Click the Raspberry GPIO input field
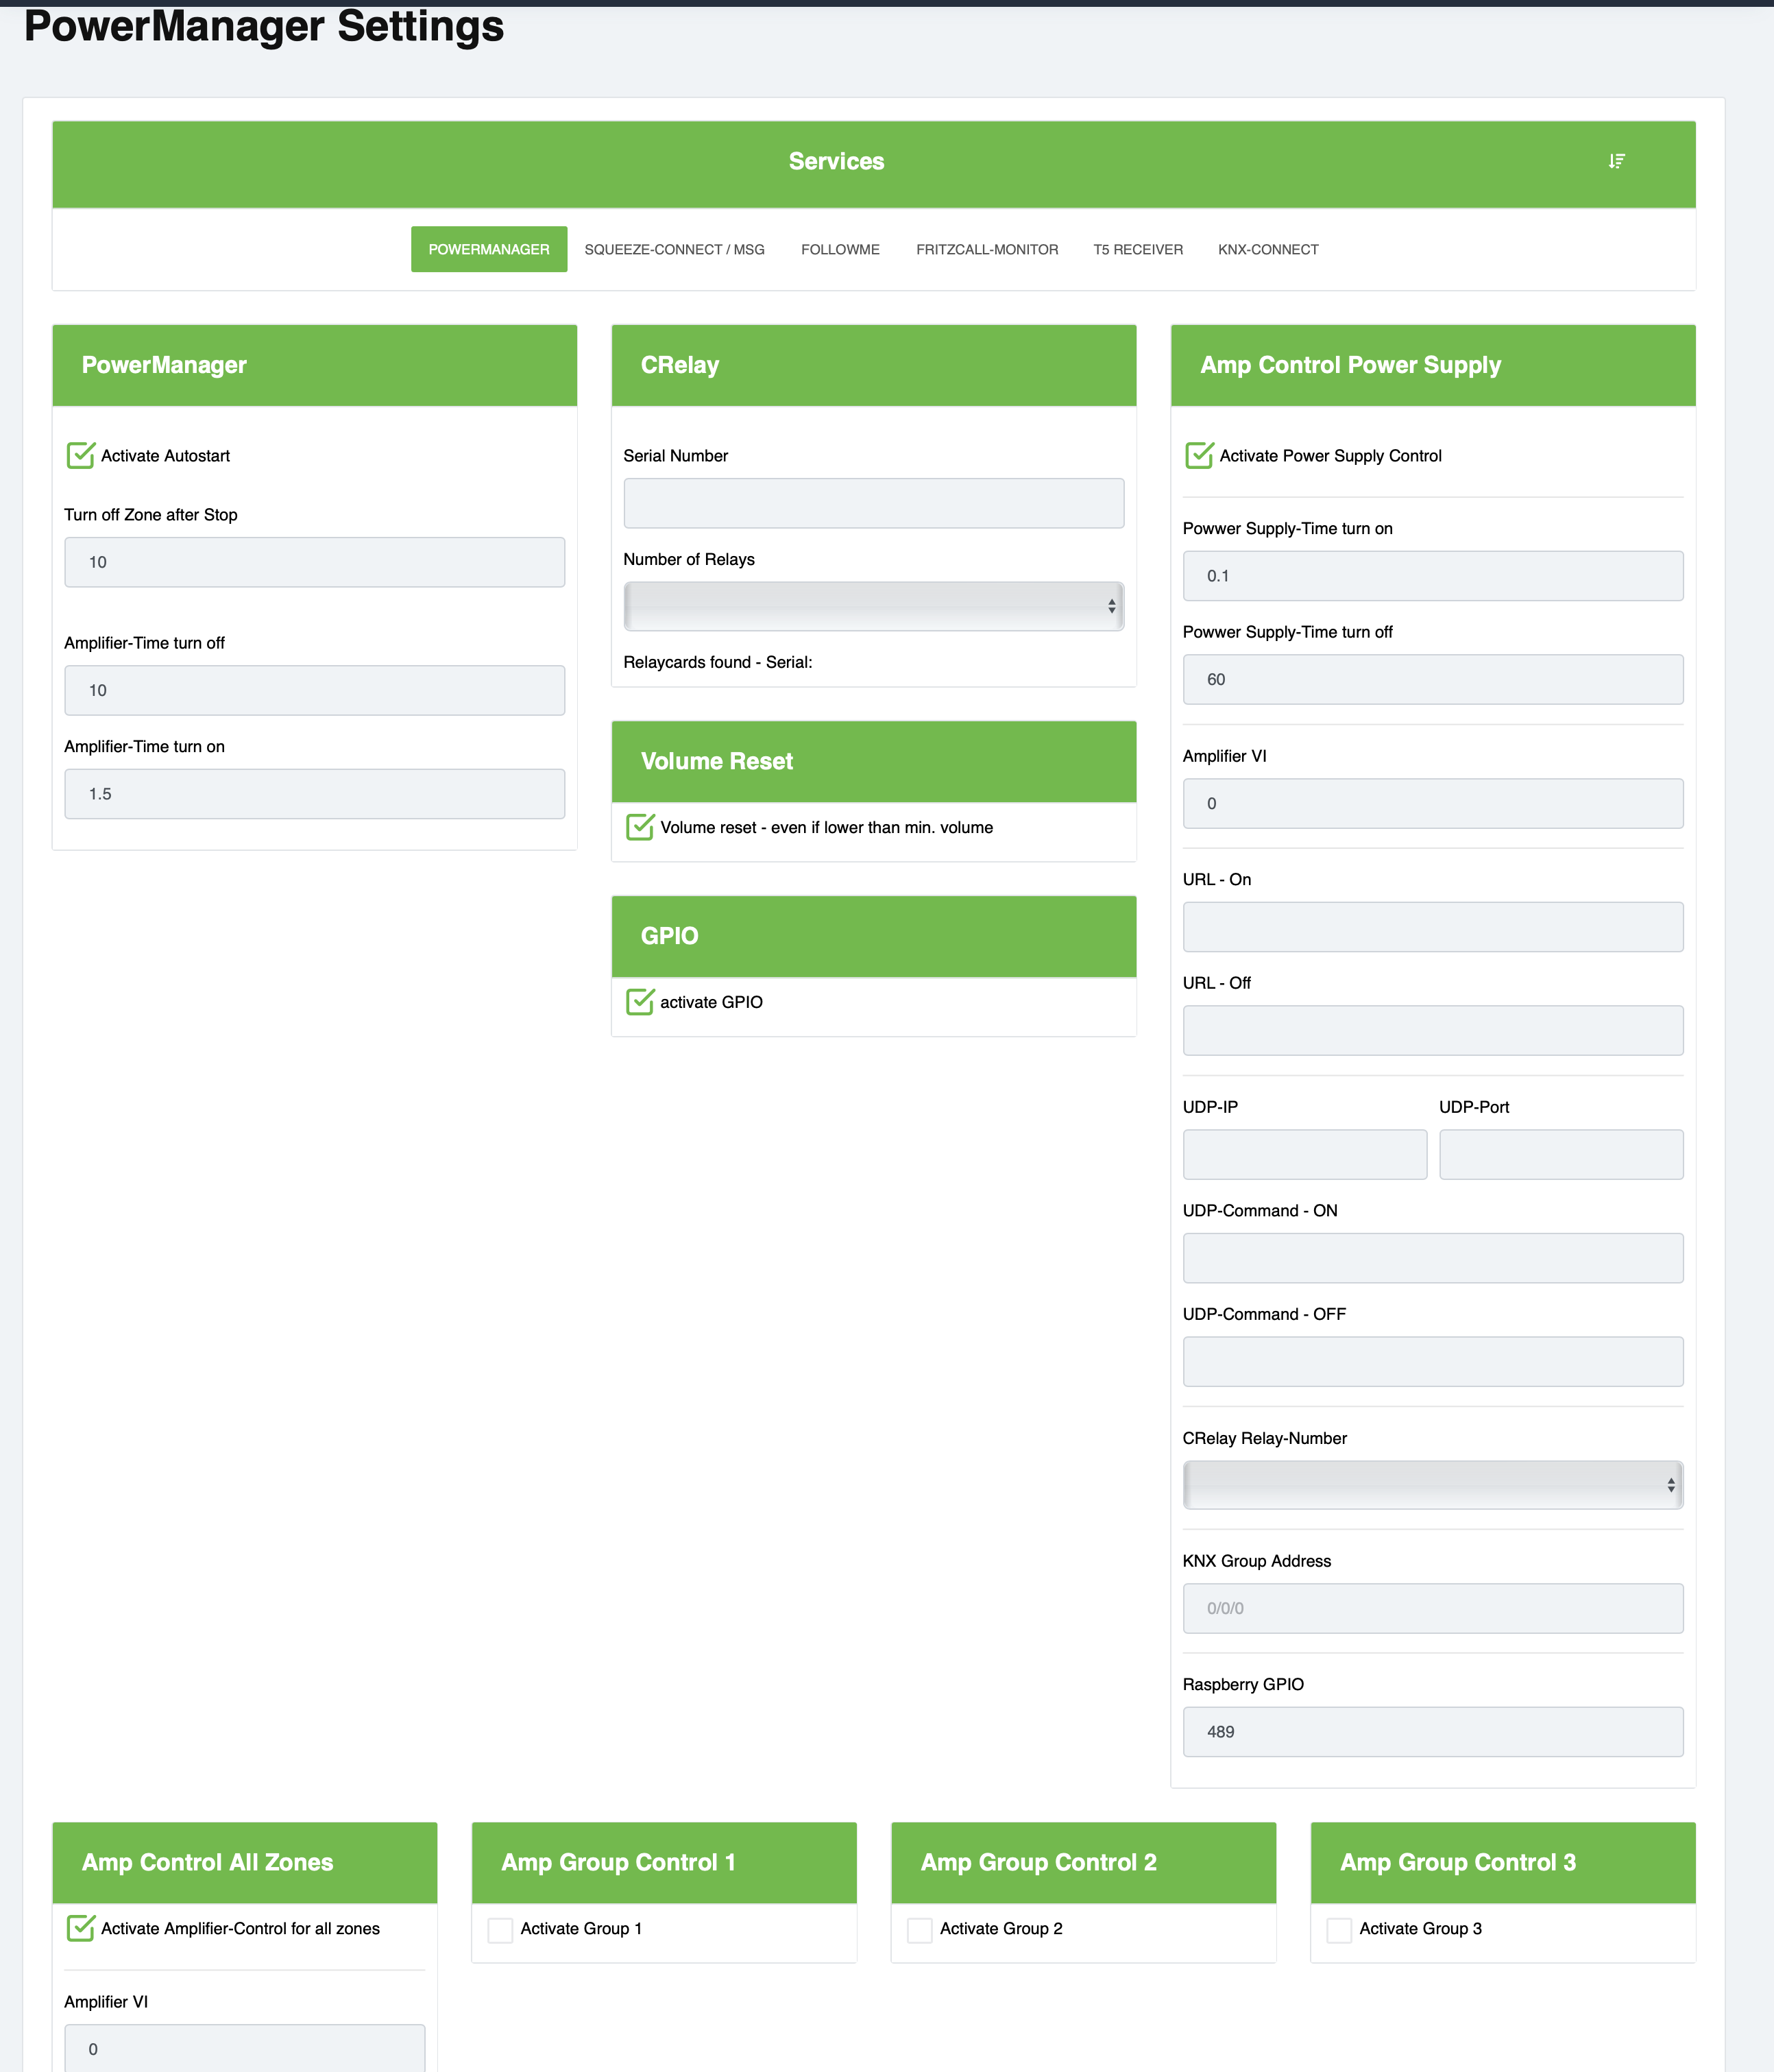Viewport: 1774px width, 2072px height. pos(1432,1731)
